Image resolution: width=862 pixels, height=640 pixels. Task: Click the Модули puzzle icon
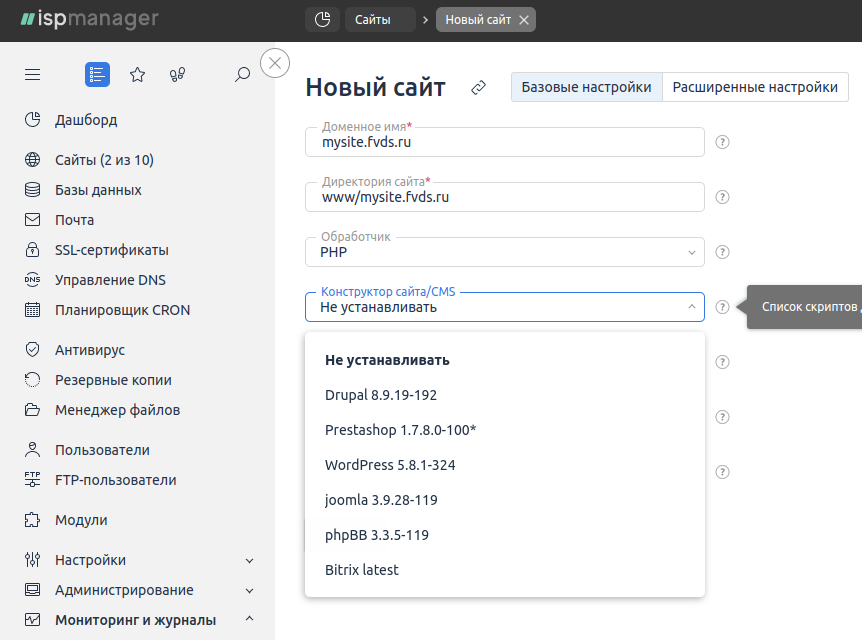(x=32, y=520)
